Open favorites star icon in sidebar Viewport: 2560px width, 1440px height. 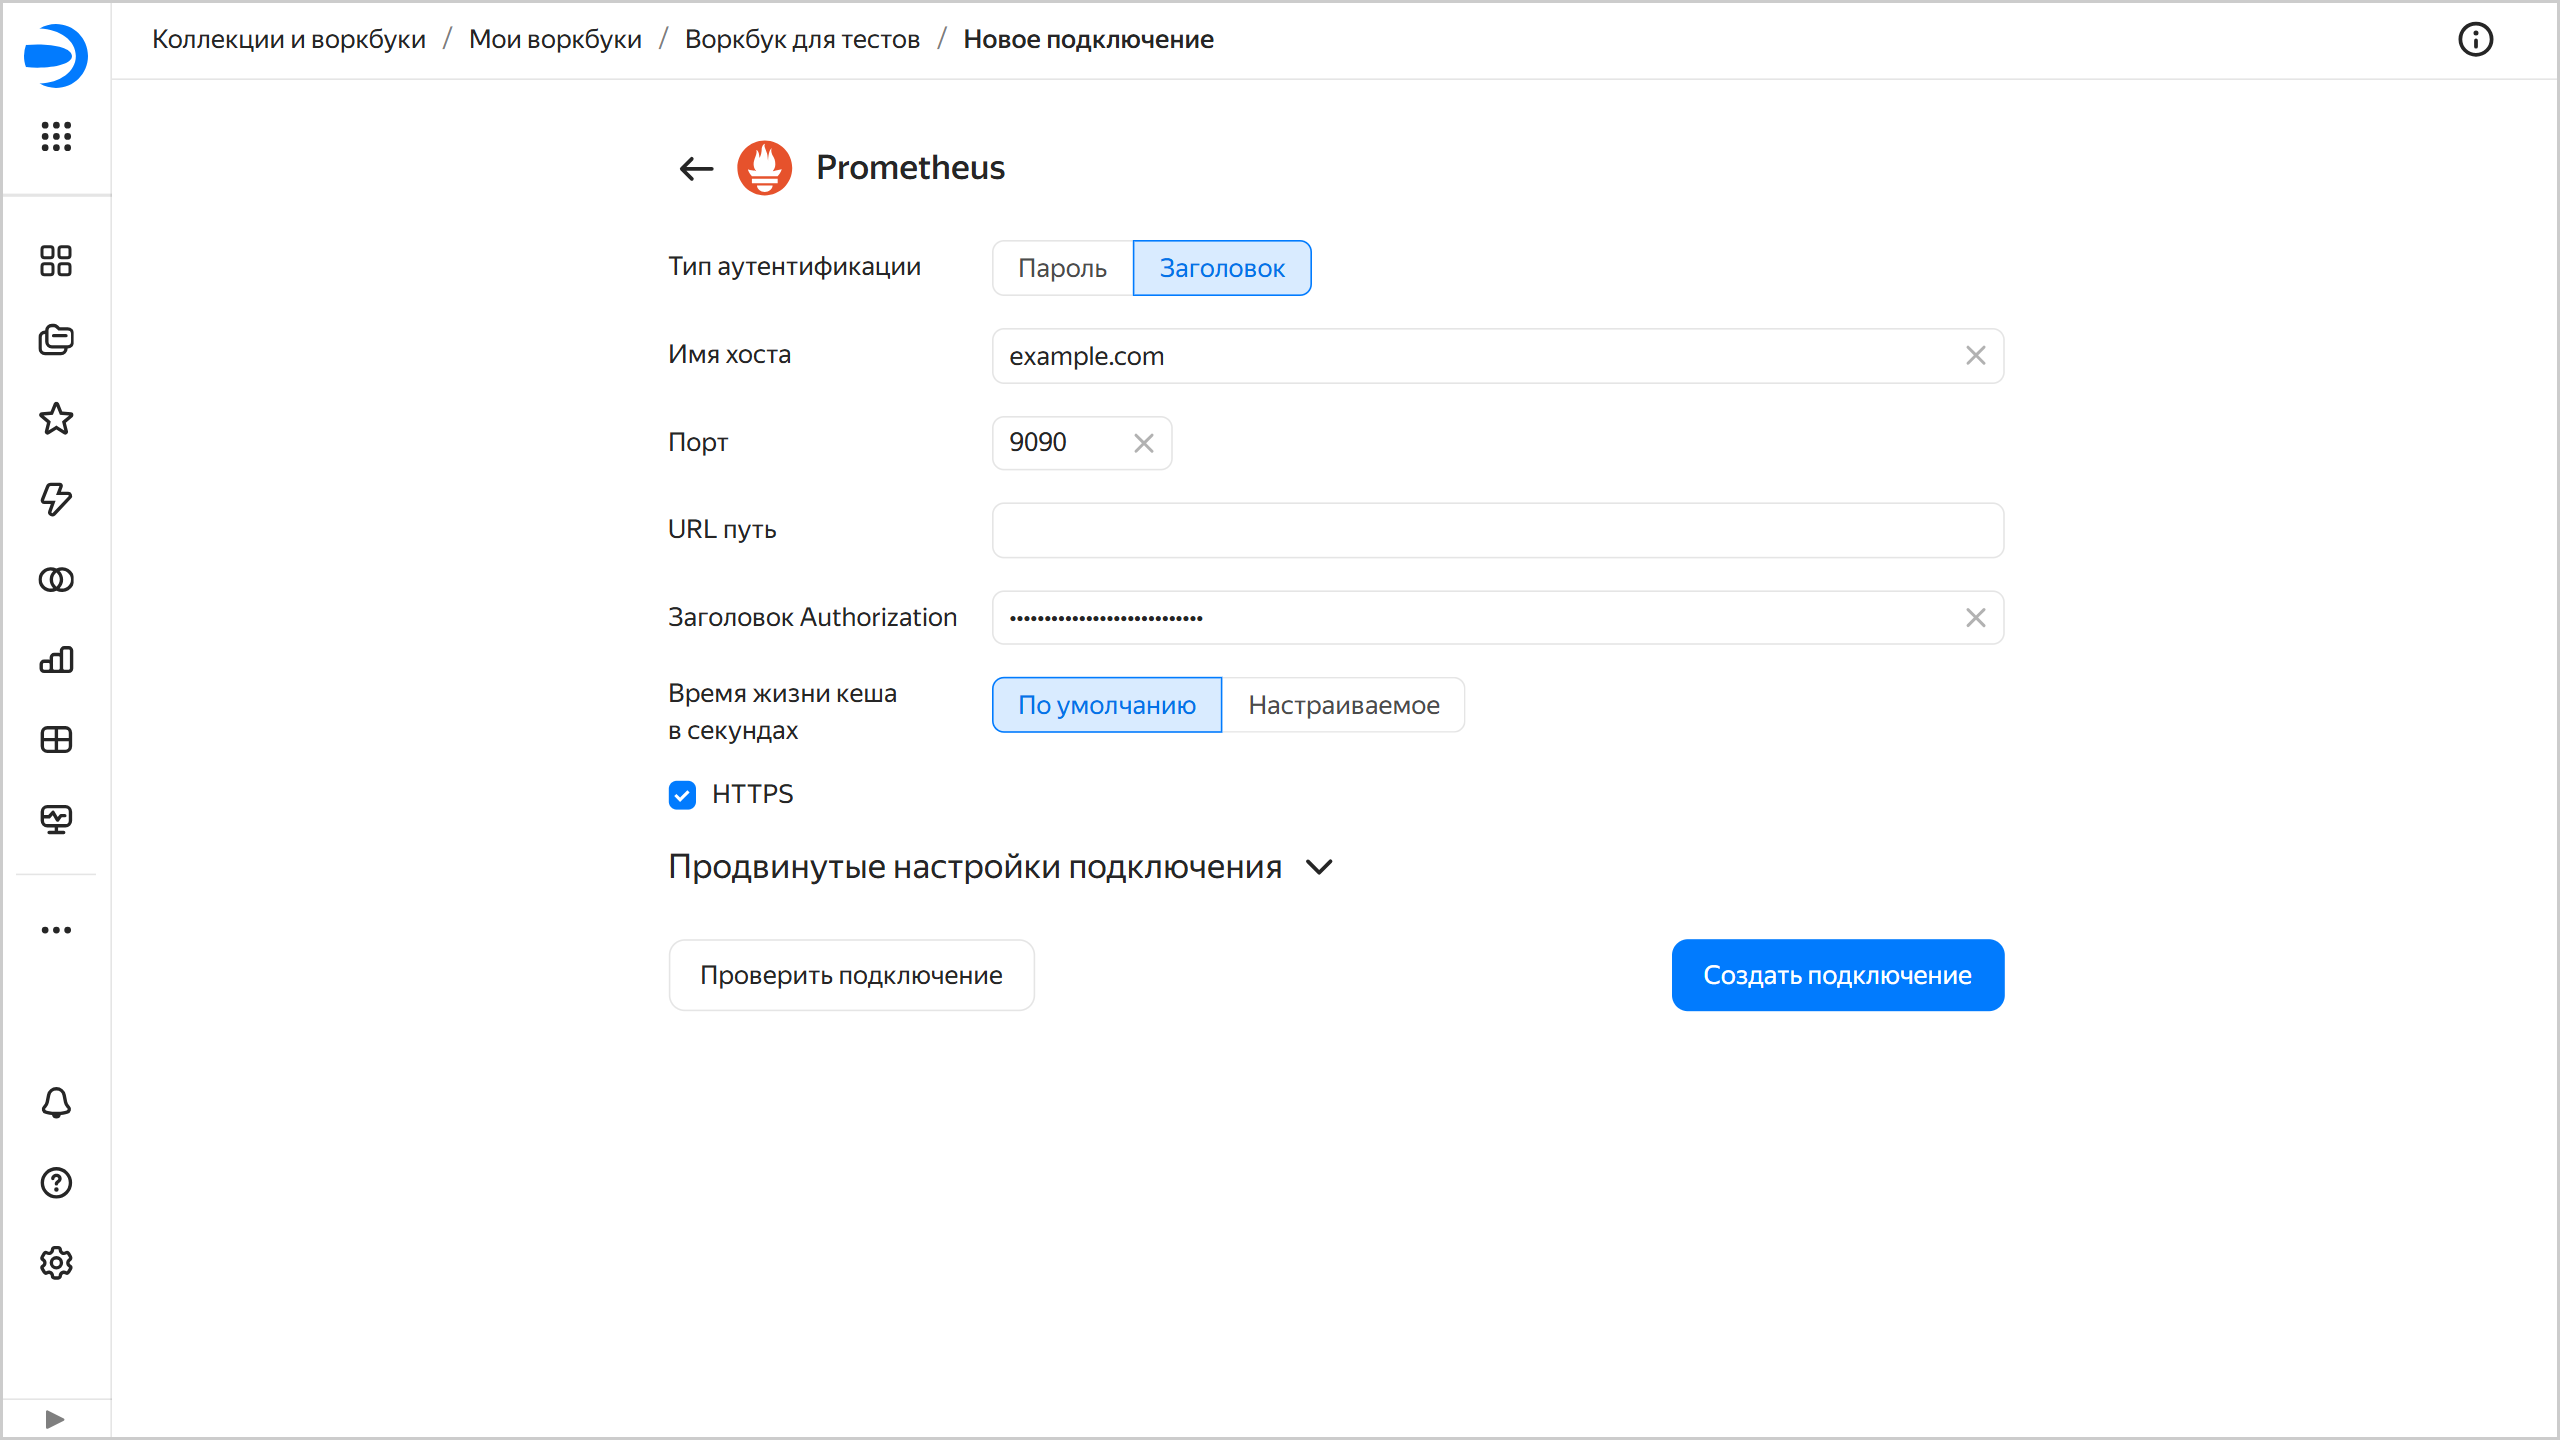coord(56,419)
